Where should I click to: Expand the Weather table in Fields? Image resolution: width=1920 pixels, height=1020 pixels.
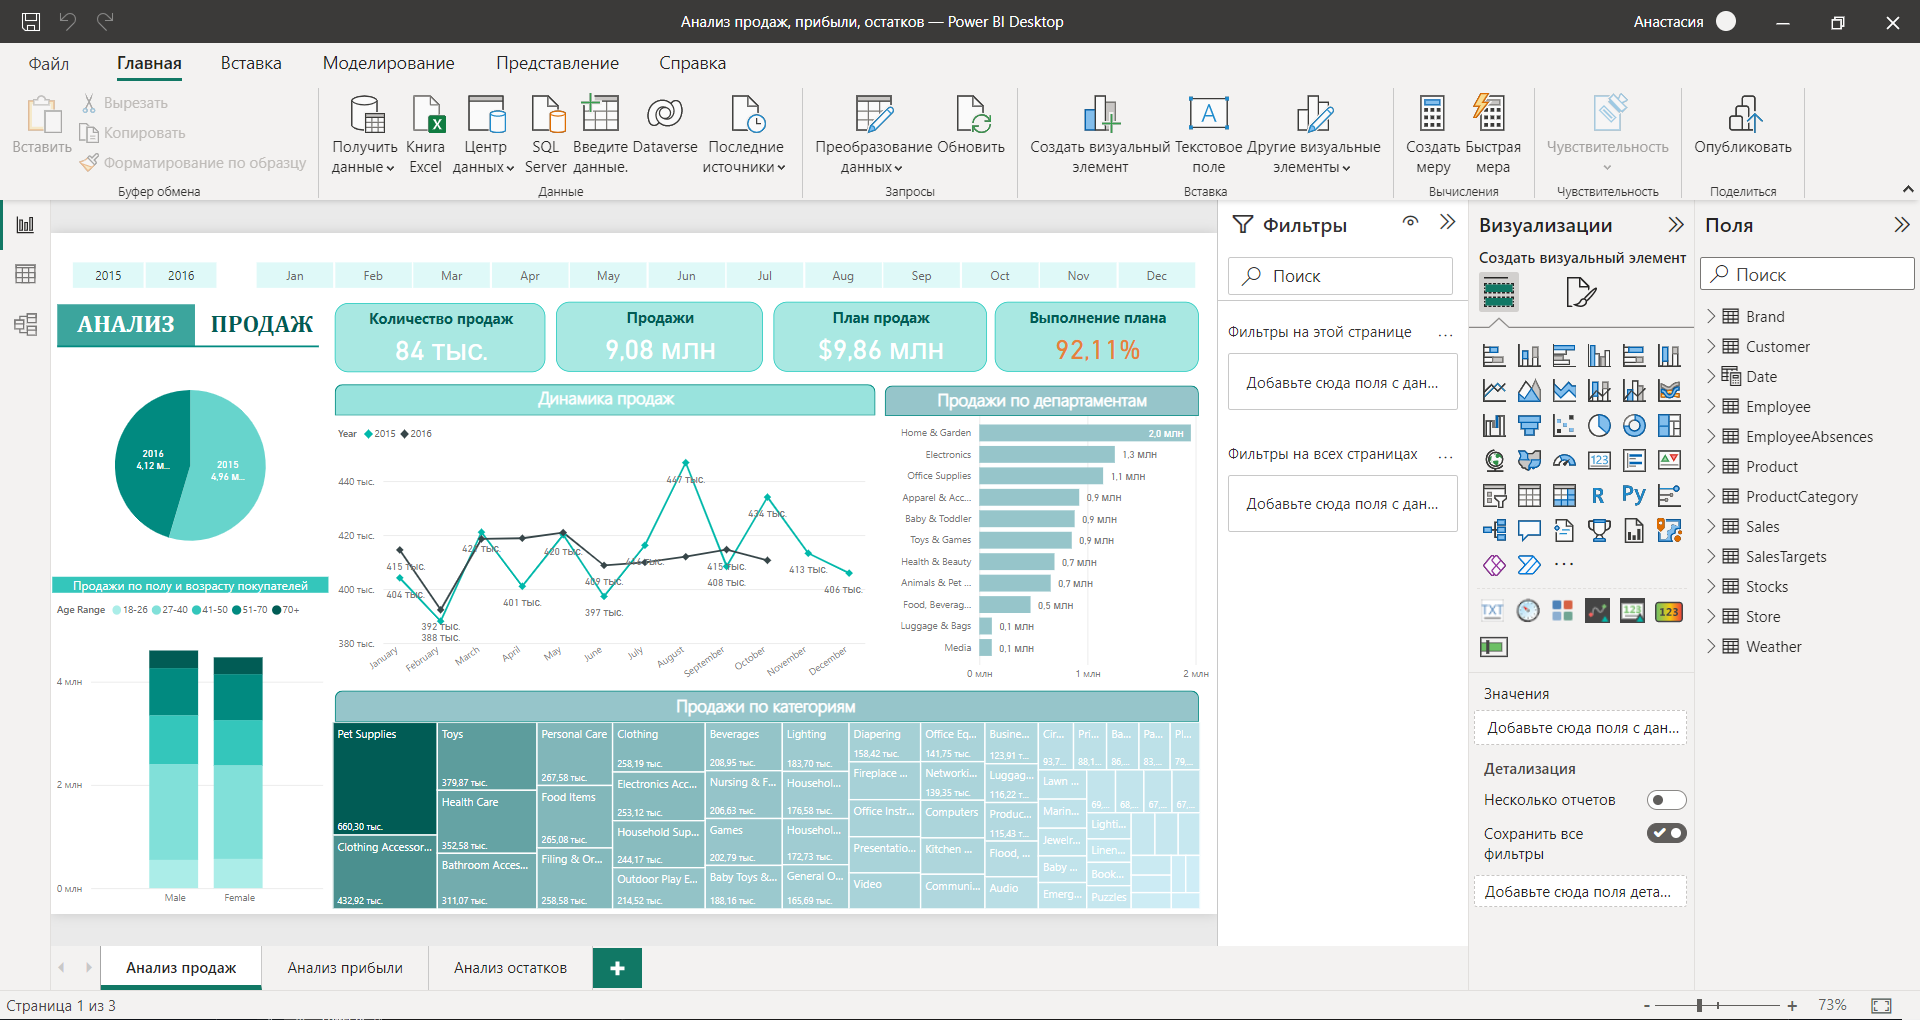(x=1711, y=646)
